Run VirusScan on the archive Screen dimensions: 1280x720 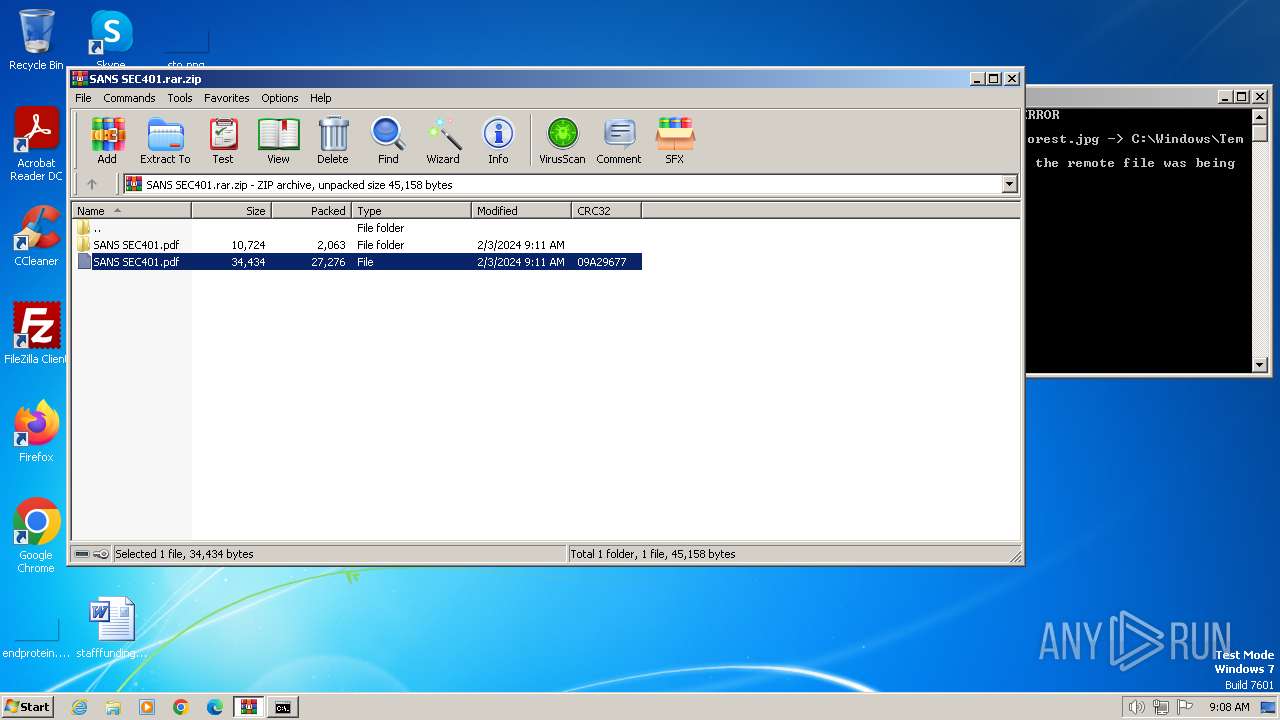click(562, 140)
